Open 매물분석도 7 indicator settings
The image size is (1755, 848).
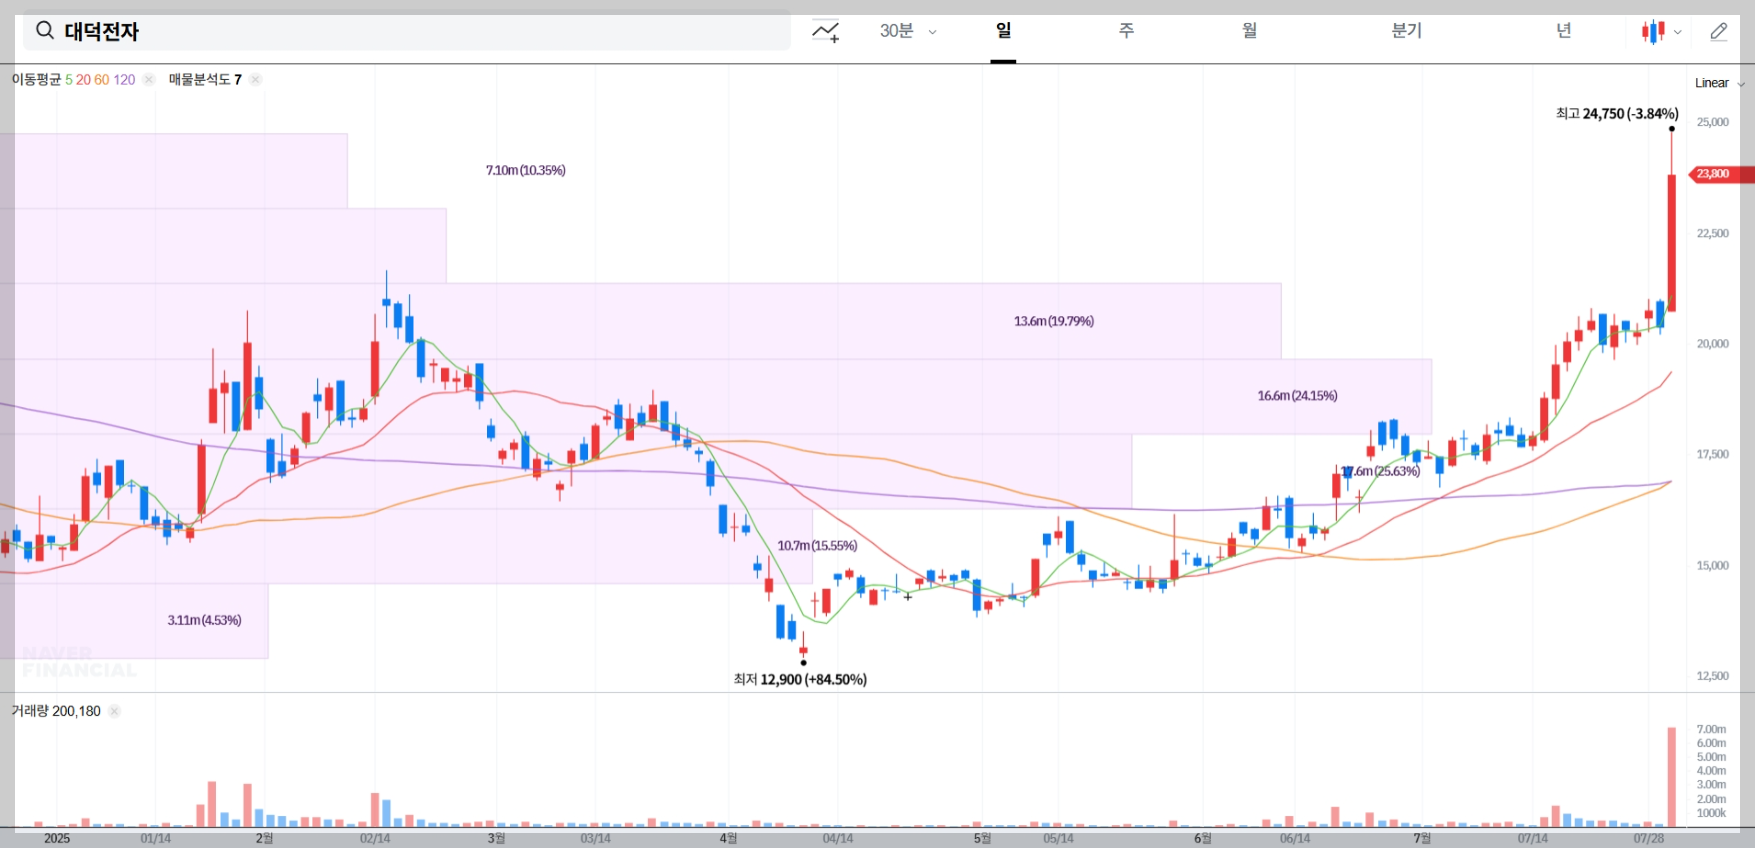[x=205, y=80]
